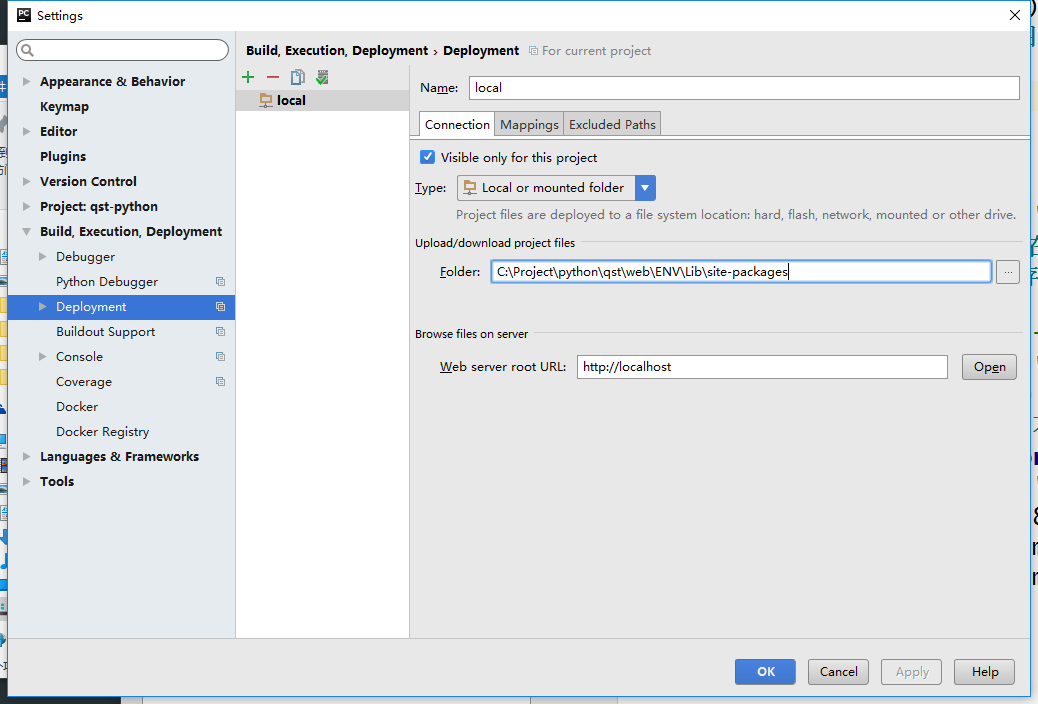The height and width of the screenshot is (704, 1038).
Task: Confirm settings with OK button
Action: (x=765, y=672)
